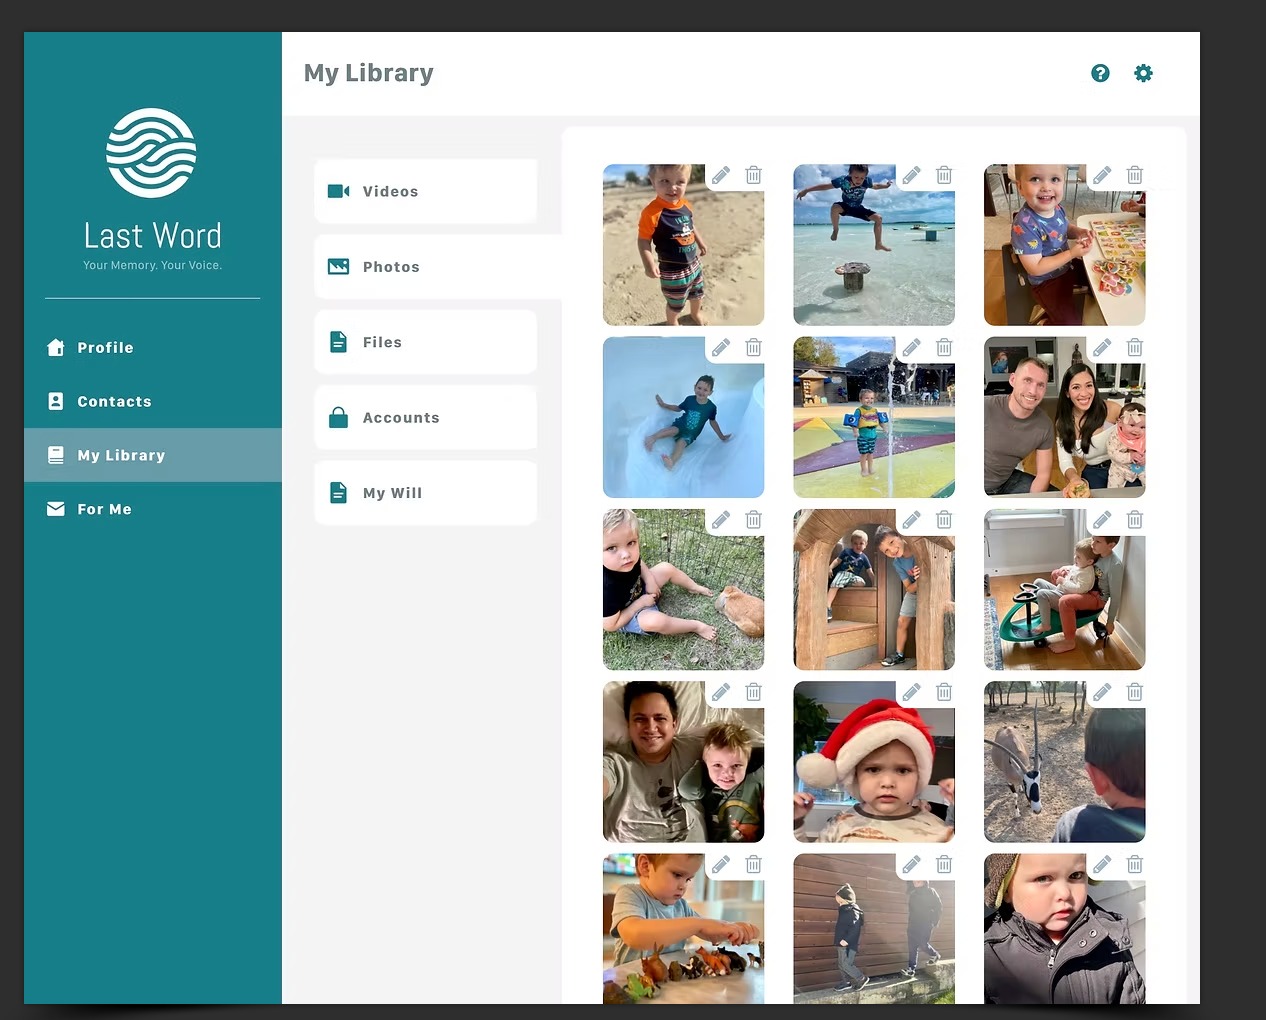Delete the Santa hat photo via trash icon
Image resolution: width=1266 pixels, height=1020 pixels.
(x=944, y=692)
